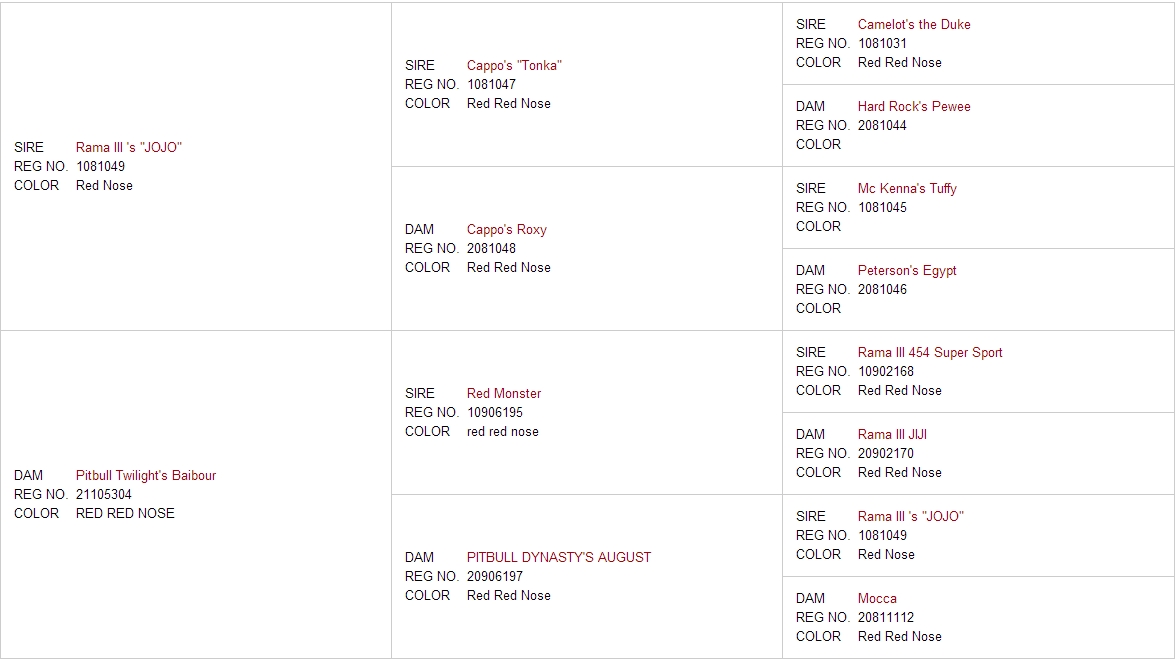Click registration number 21105304
Viewport: 1176px width, 660px height.
coord(104,495)
